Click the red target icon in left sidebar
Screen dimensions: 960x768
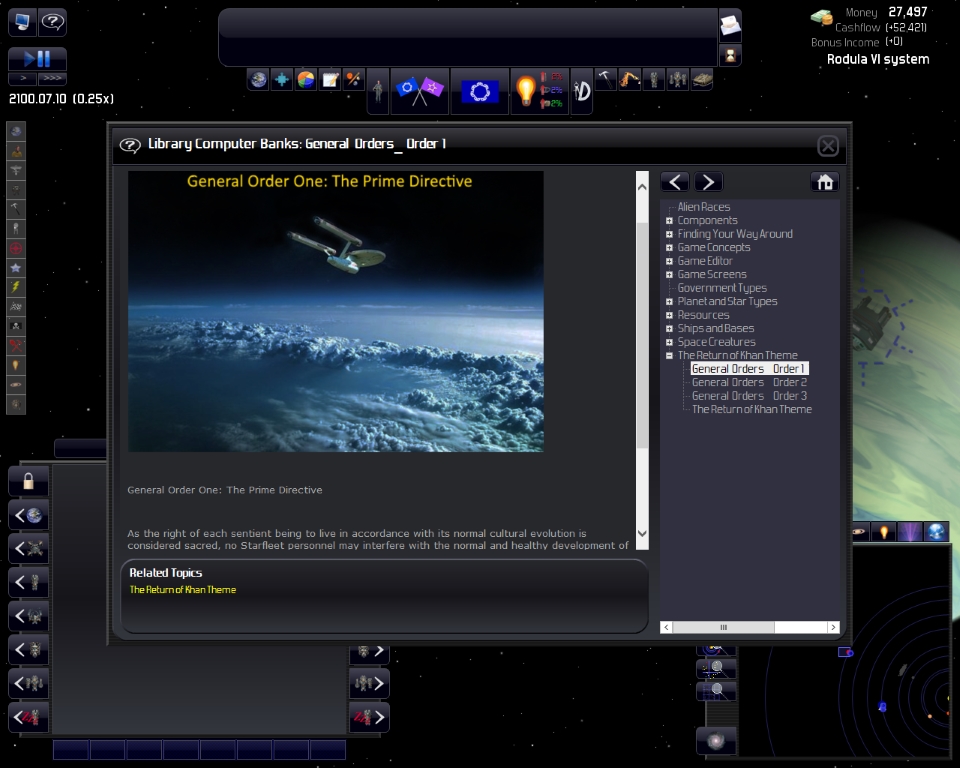click(x=16, y=248)
